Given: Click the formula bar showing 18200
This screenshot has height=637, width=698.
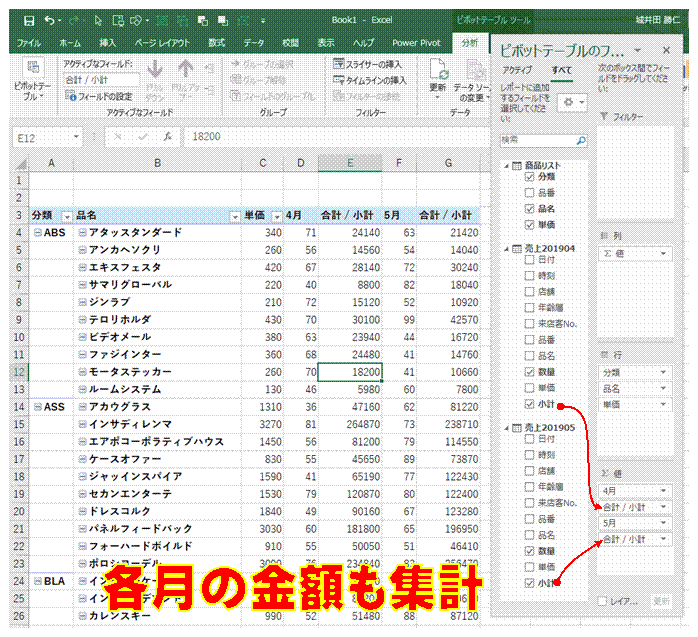Looking at the screenshot, I should (338, 137).
